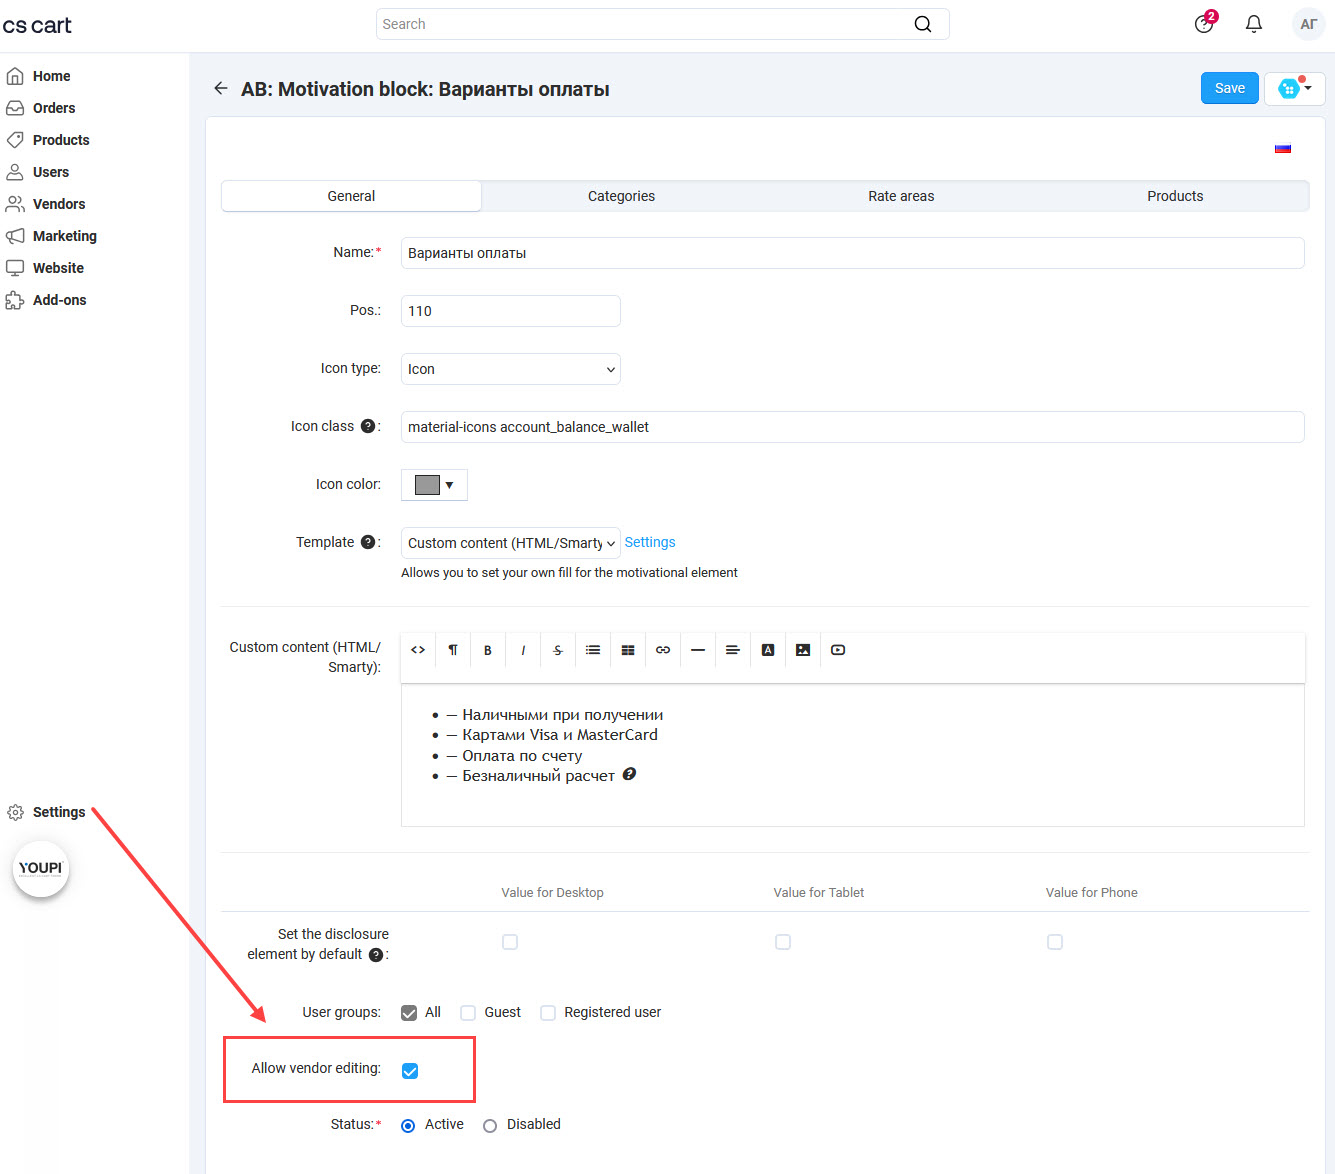Image resolution: width=1335 pixels, height=1174 pixels.
Task: Uncheck the Allow vendor editing checkbox
Action: click(x=410, y=1071)
